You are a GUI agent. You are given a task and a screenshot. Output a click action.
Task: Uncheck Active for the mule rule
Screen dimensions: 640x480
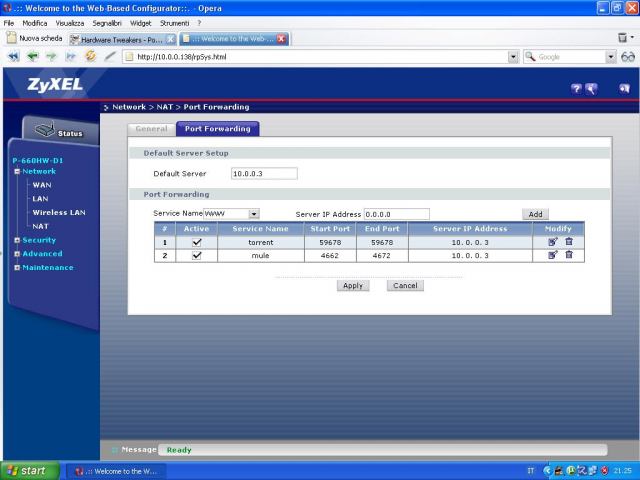(x=197, y=256)
